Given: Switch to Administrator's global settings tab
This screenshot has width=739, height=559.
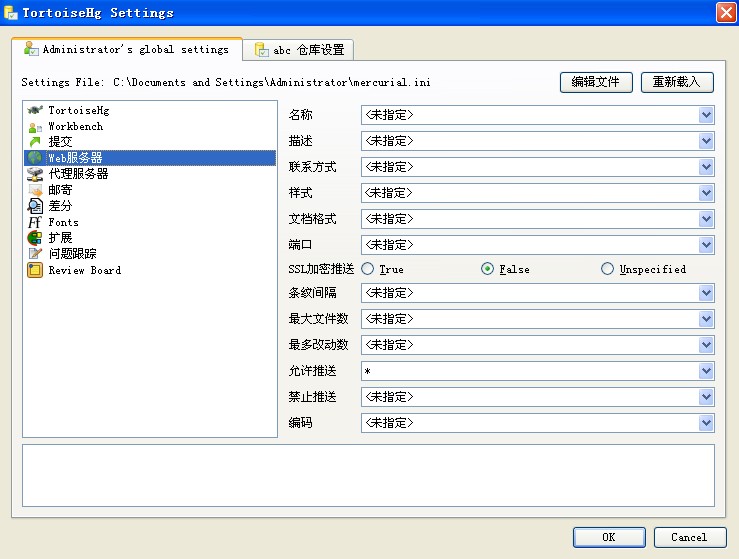Looking at the screenshot, I should (x=127, y=49).
